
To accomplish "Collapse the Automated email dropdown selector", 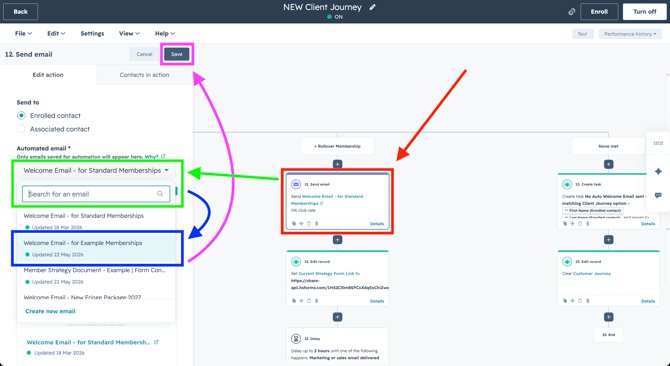I will coord(96,170).
